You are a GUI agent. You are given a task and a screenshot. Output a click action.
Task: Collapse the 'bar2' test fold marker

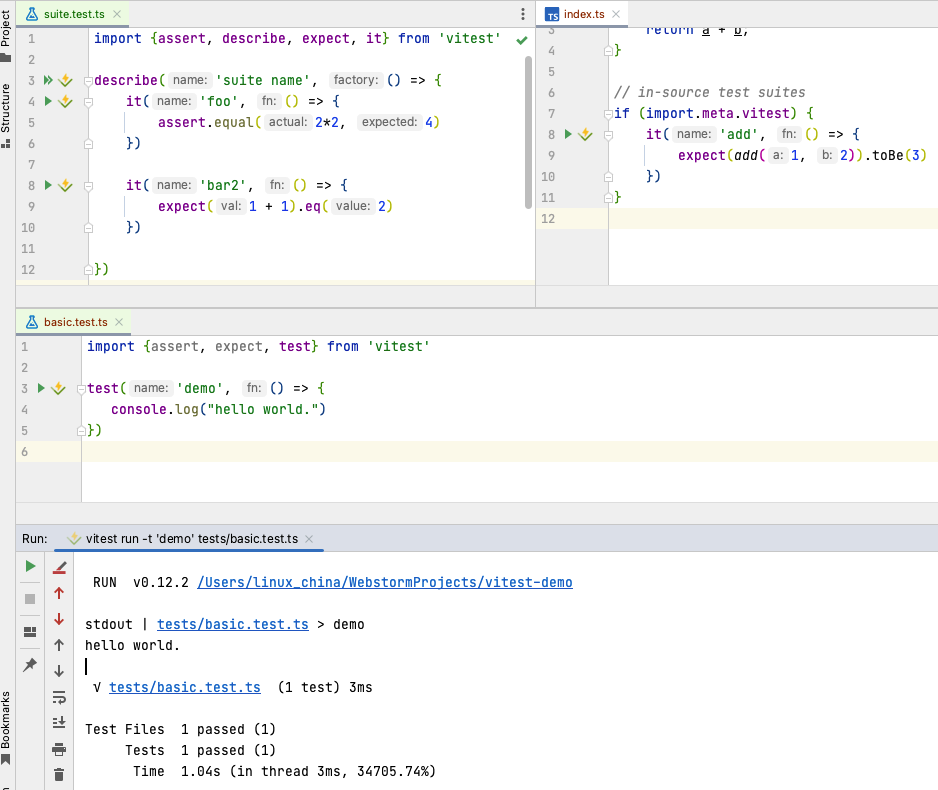[89, 186]
